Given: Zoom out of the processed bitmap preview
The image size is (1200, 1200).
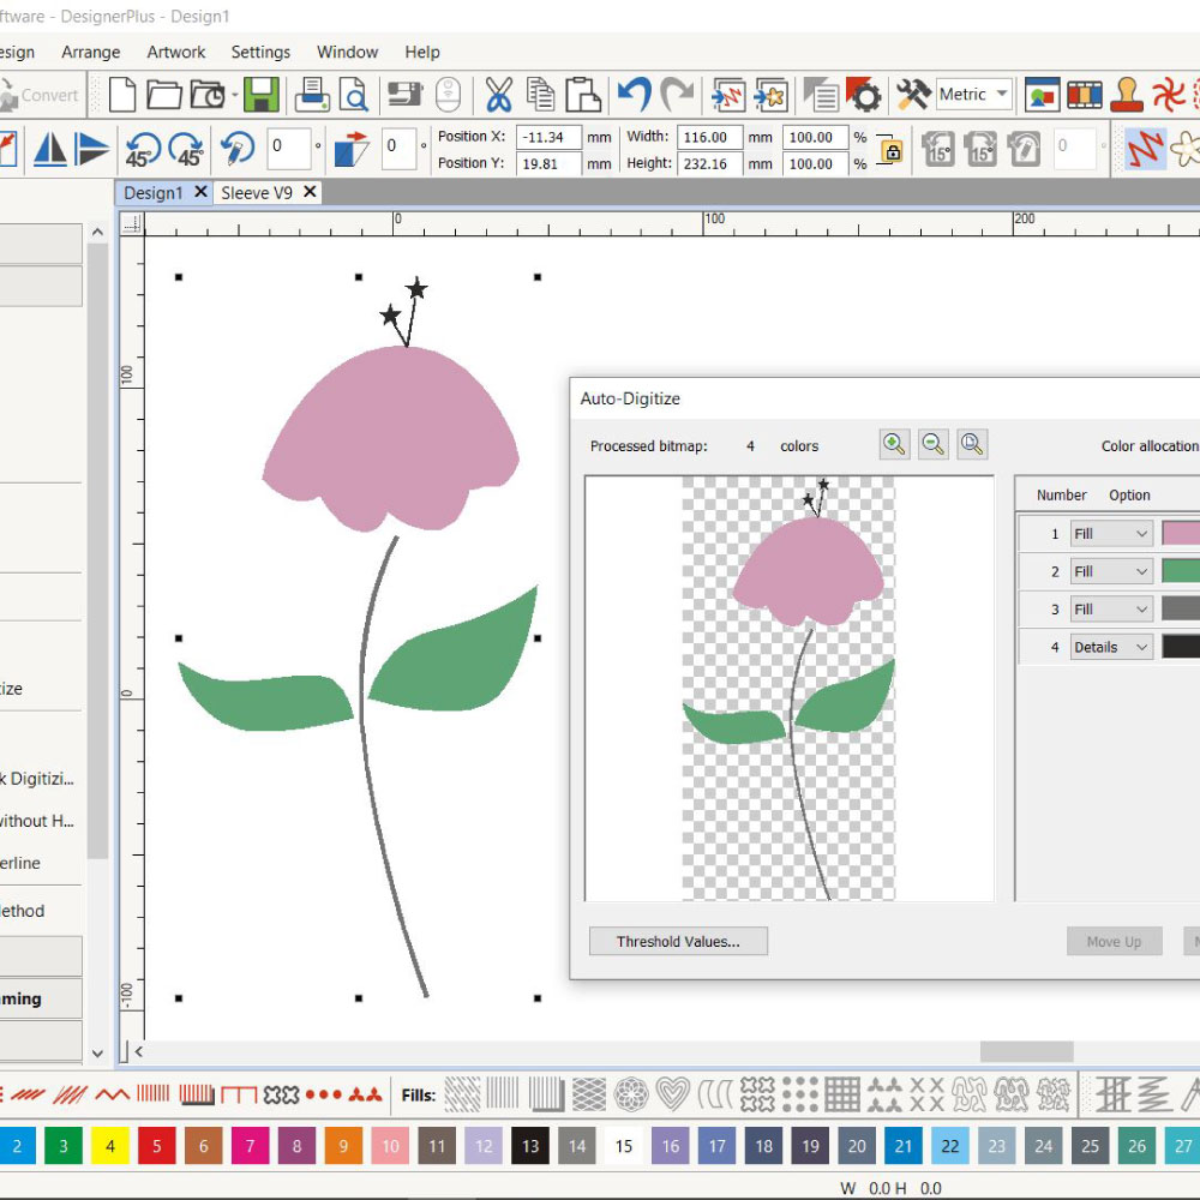Looking at the screenshot, I should click(x=933, y=444).
